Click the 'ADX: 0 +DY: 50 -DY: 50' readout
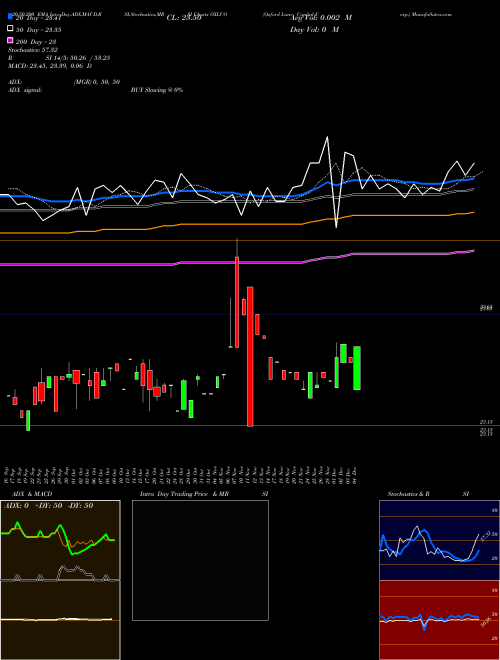Viewport: 500px width, 660px height. [48, 505]
